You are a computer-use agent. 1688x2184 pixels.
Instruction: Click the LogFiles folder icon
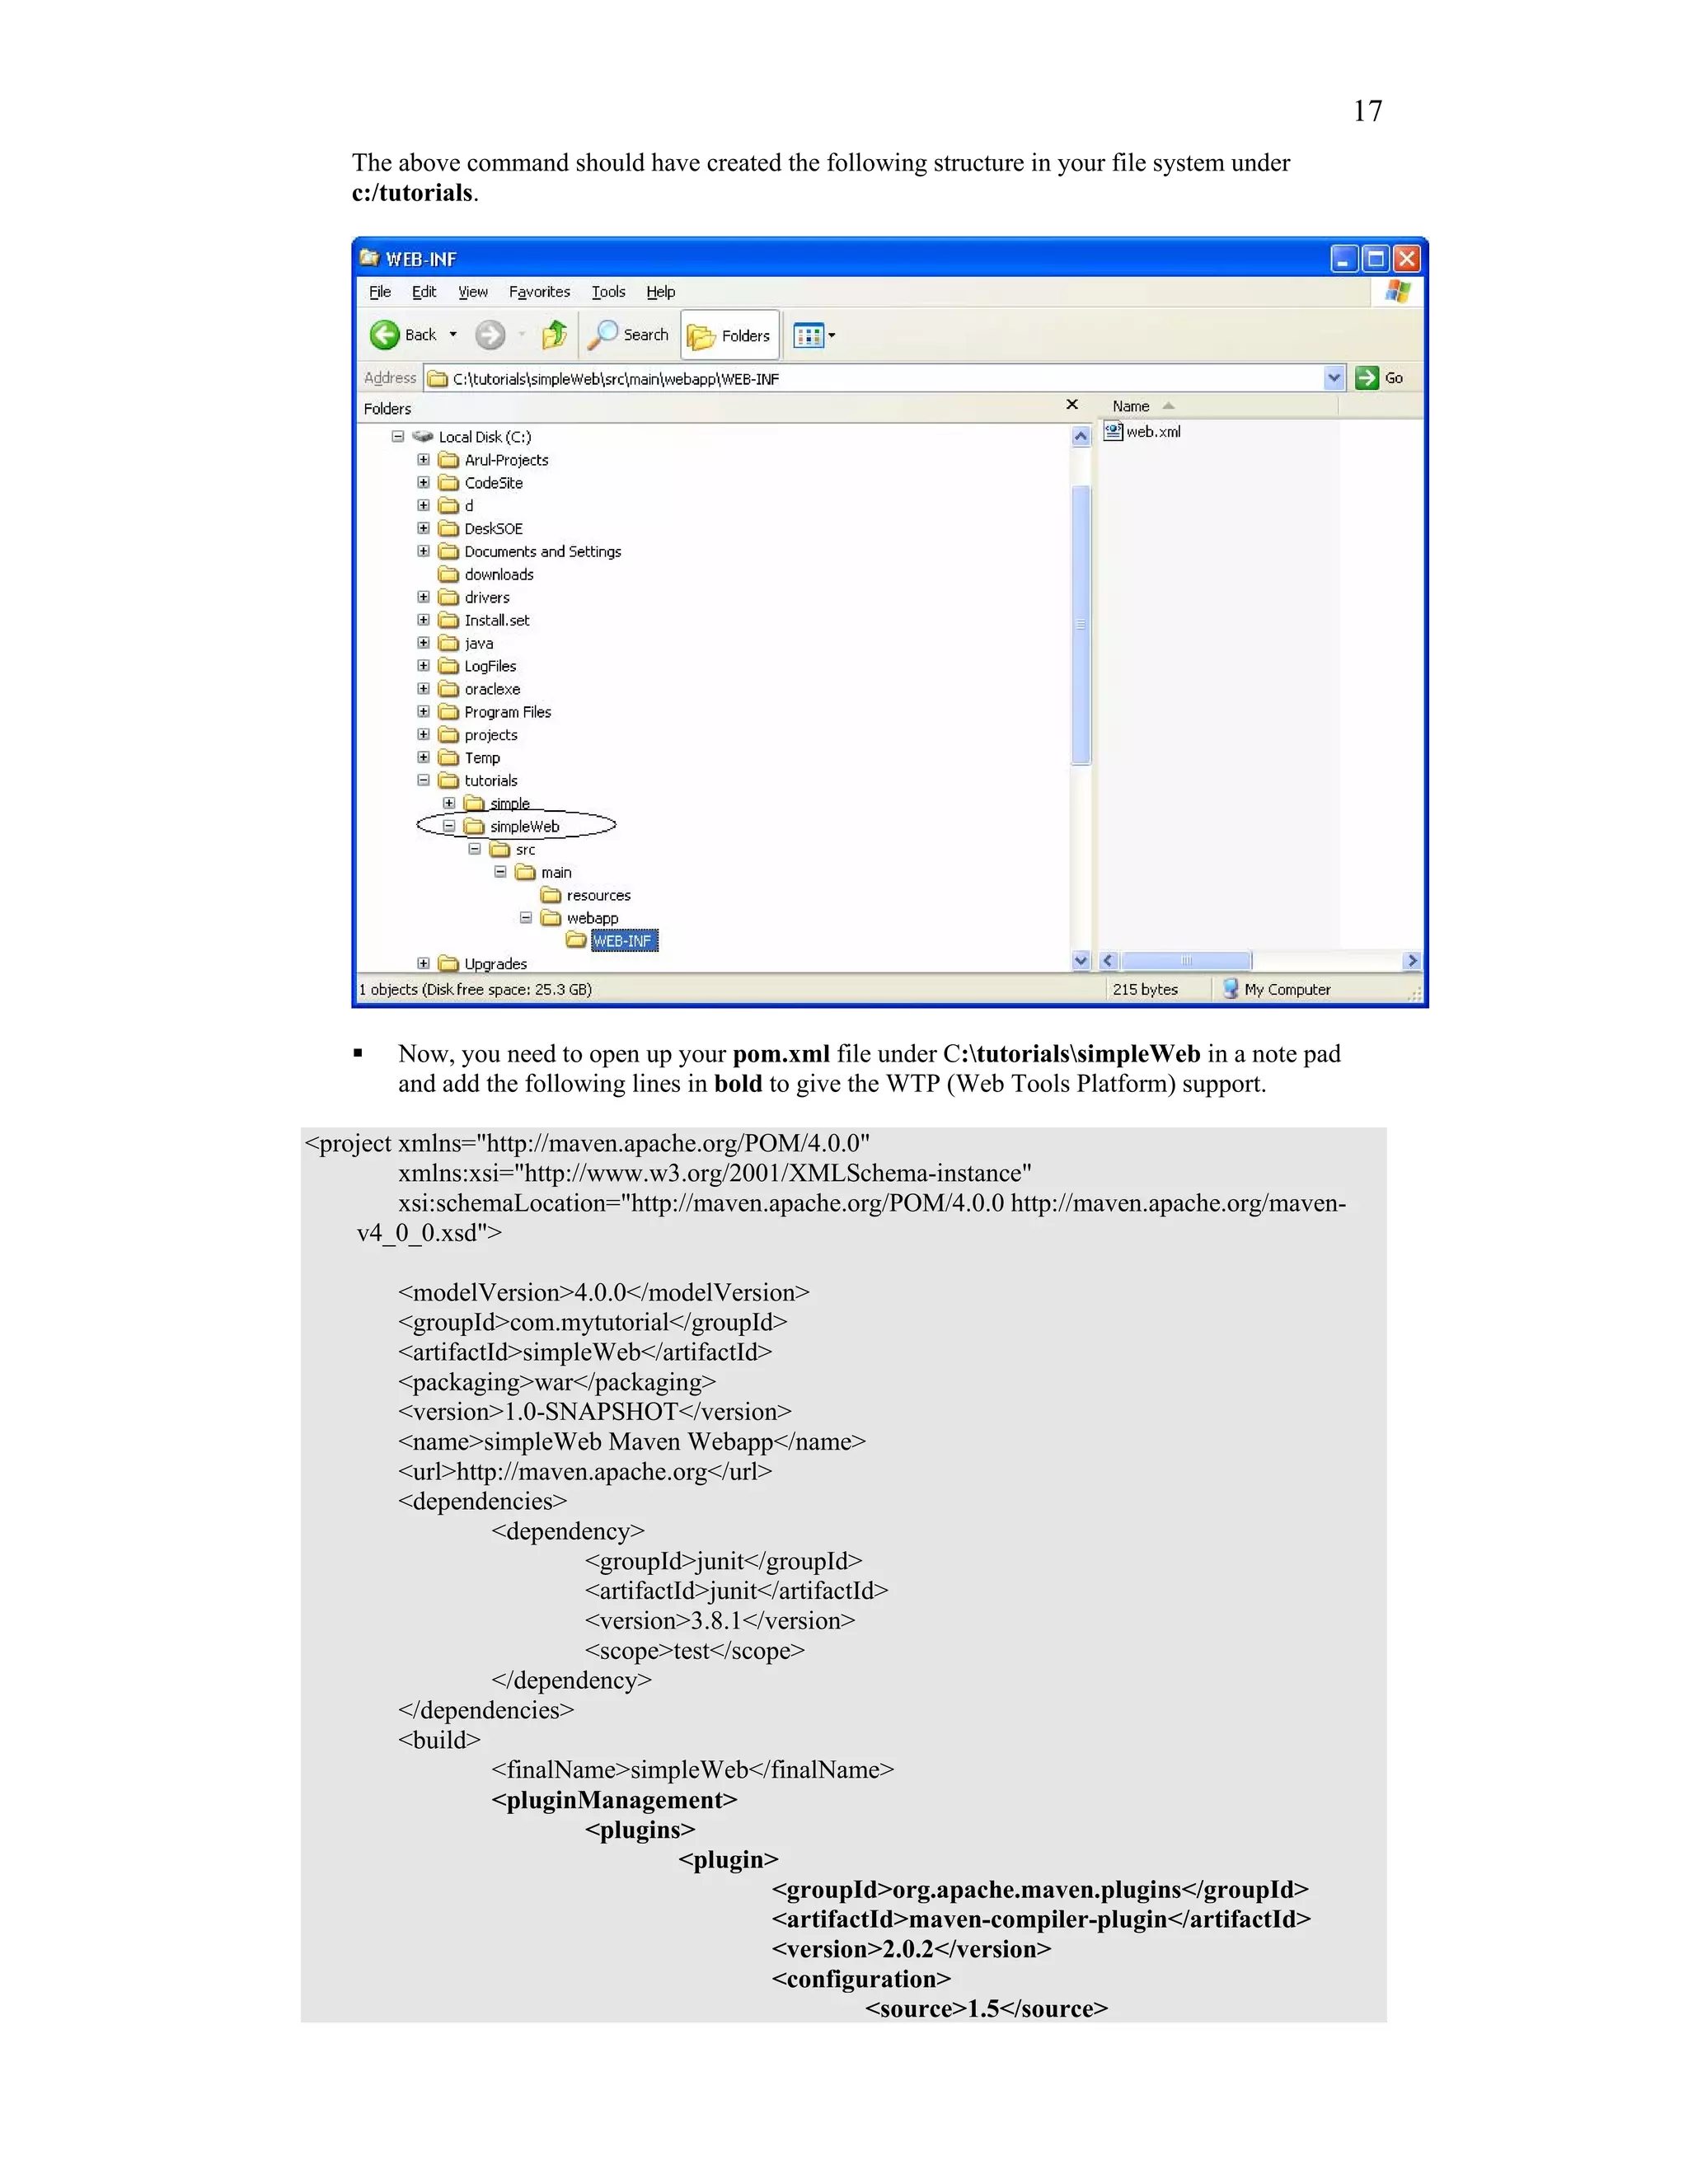[x=449, y=667]
